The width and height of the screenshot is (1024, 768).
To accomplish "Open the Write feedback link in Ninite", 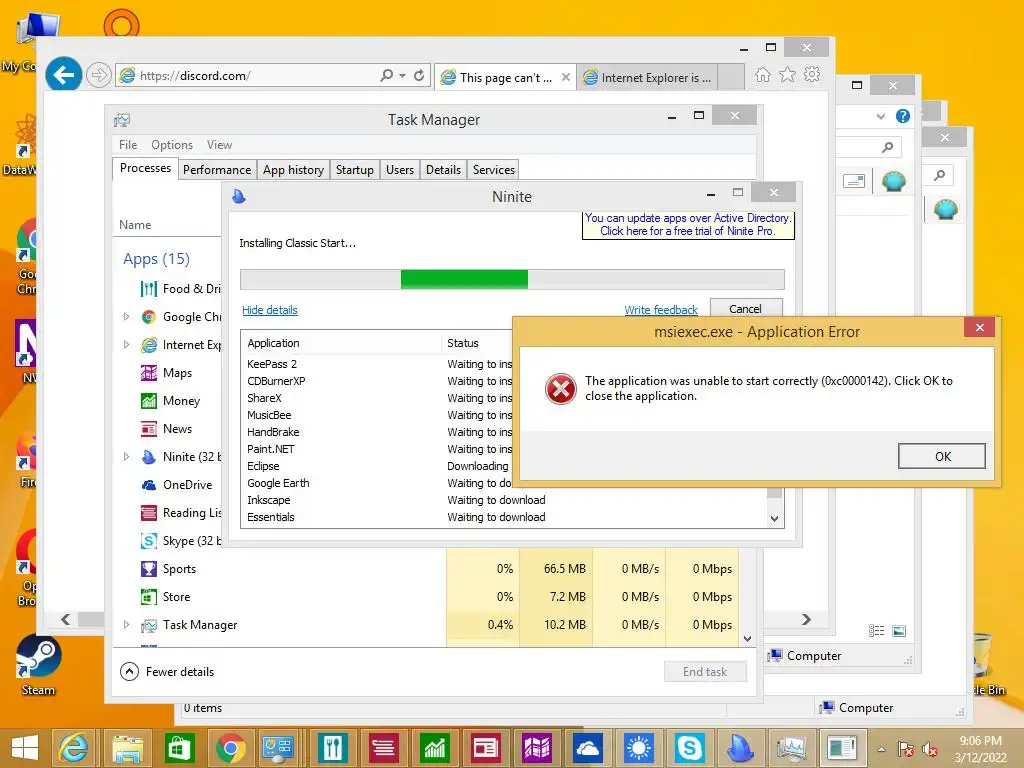I will tap(660, 310).
